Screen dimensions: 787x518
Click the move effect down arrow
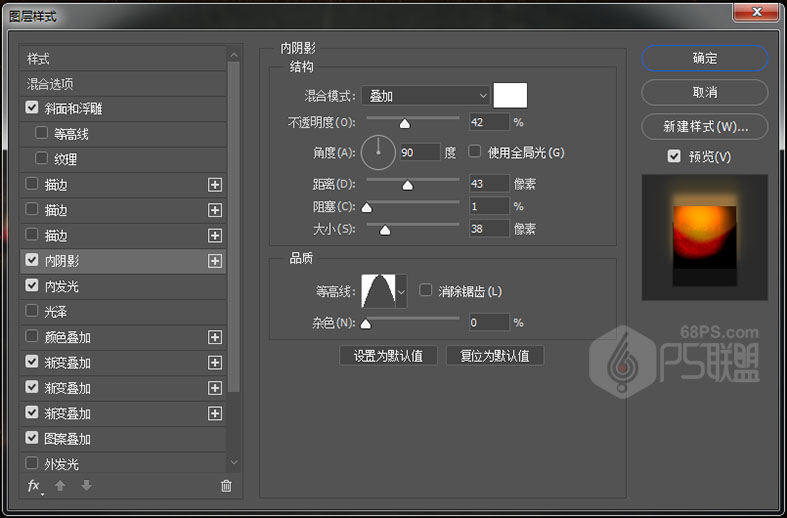pyautogui.click(x=86, y=485)
